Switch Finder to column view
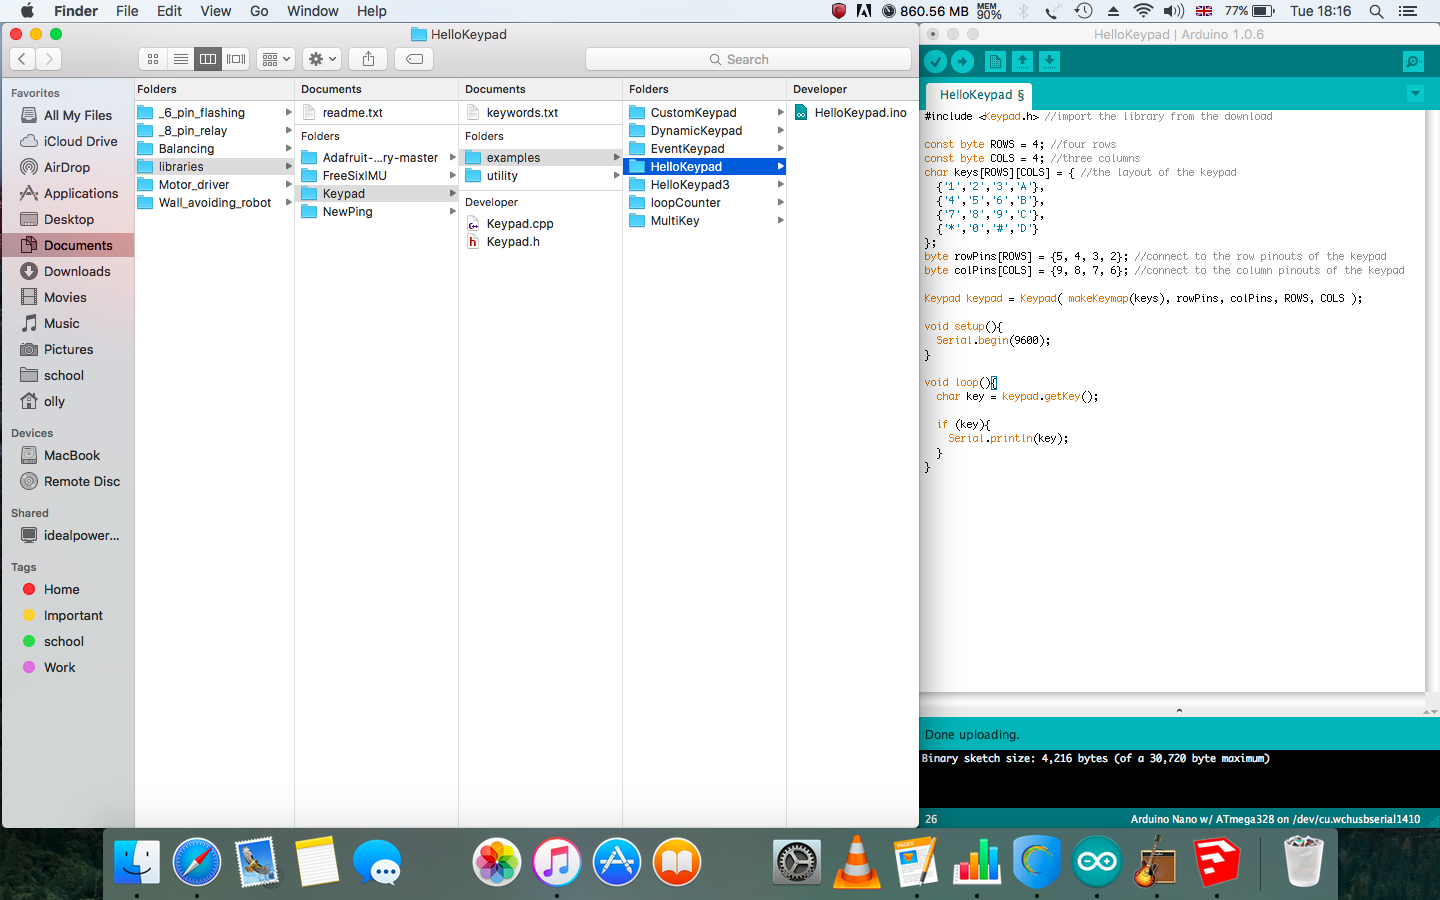Image resolution: width=1440 pixels, height=900 pixels. pos(208,59)
